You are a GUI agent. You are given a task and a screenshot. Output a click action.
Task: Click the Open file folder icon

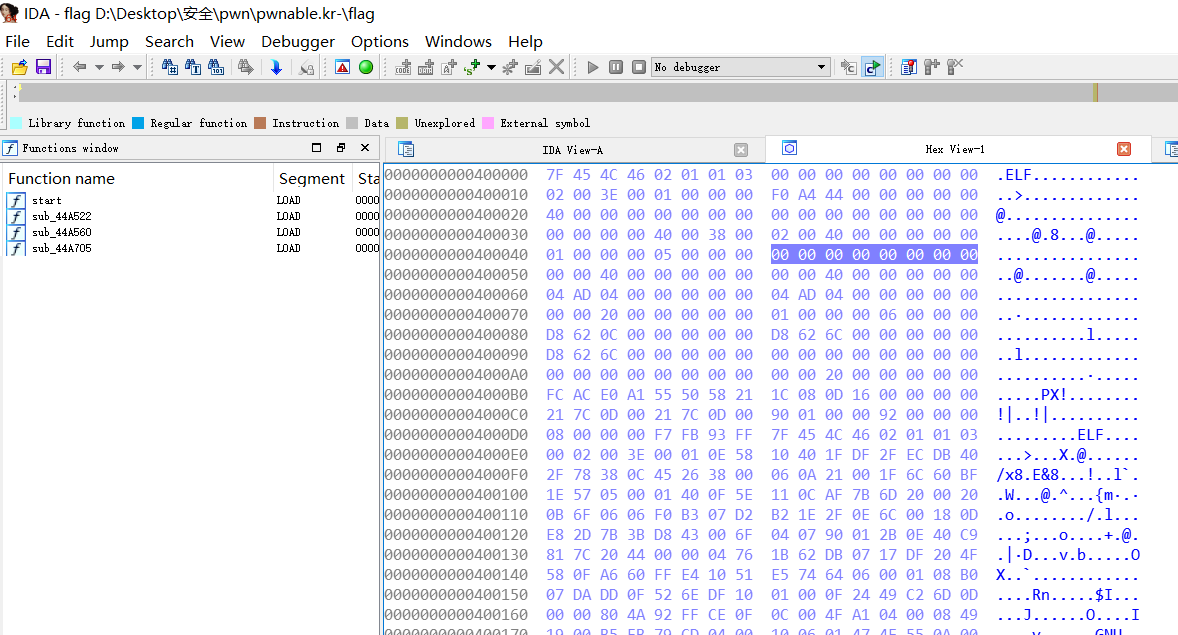click(20, 67)
